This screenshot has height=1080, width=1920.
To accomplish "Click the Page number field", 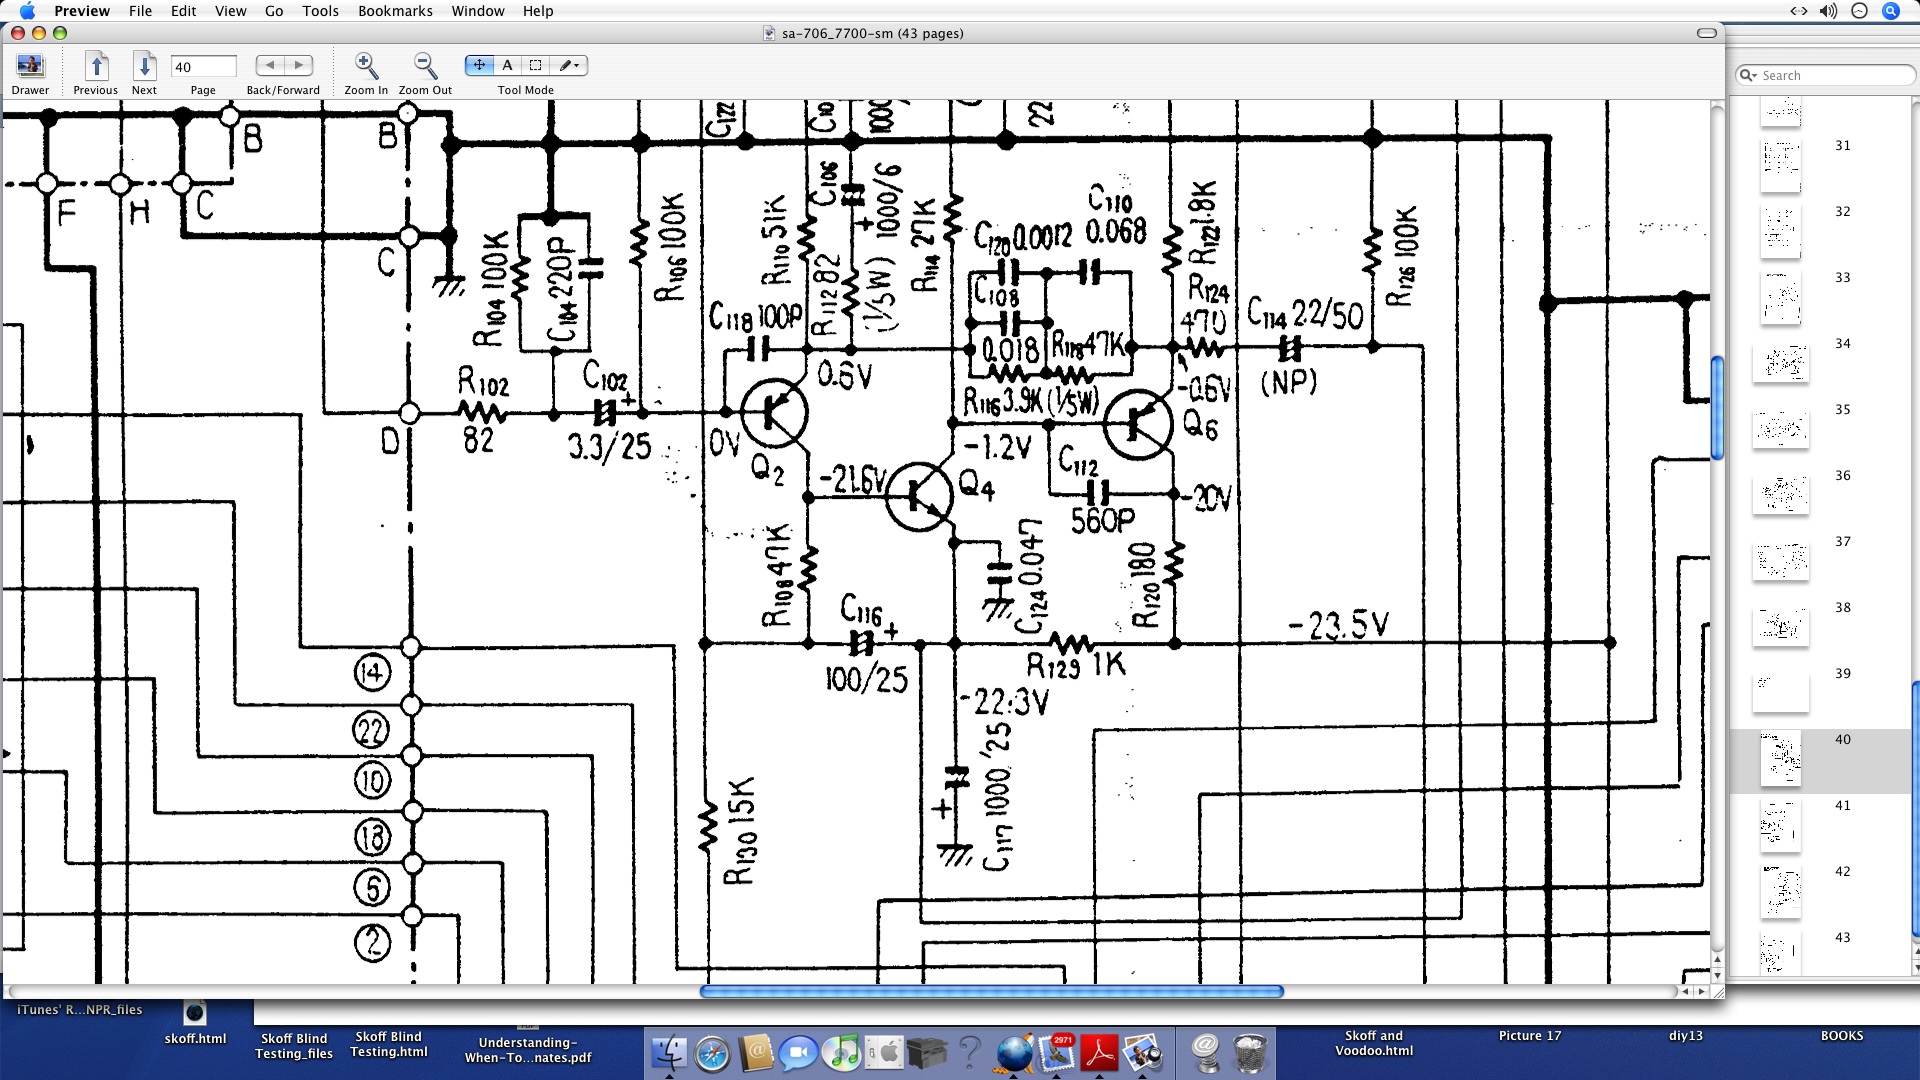I will coord(203,67).
